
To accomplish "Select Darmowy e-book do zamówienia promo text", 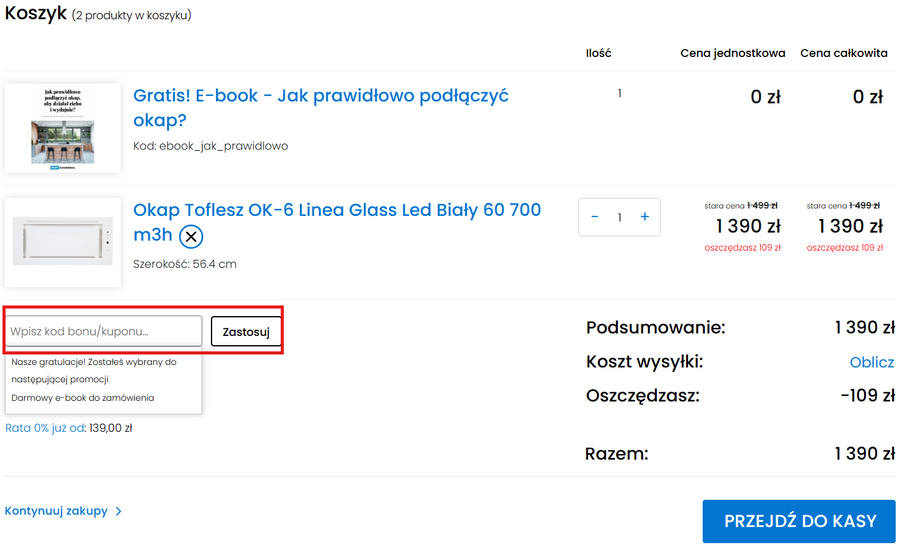I will [x=83, y=398].
